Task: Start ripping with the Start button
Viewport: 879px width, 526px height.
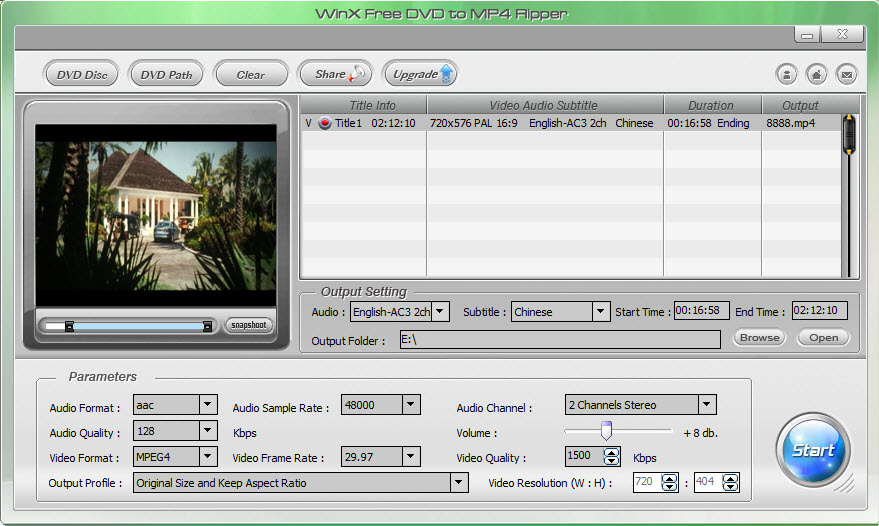Action: pyautogui.click(x=813, y=450)
